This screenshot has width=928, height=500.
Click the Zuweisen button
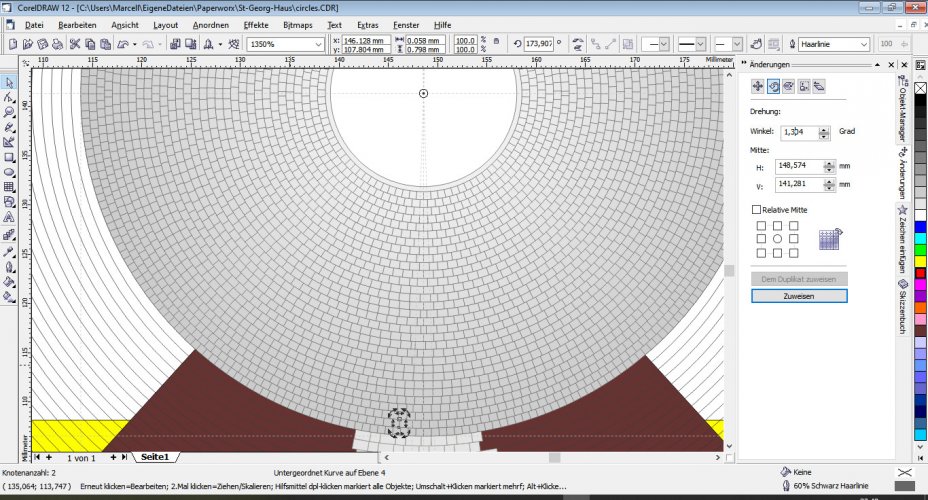799,296
